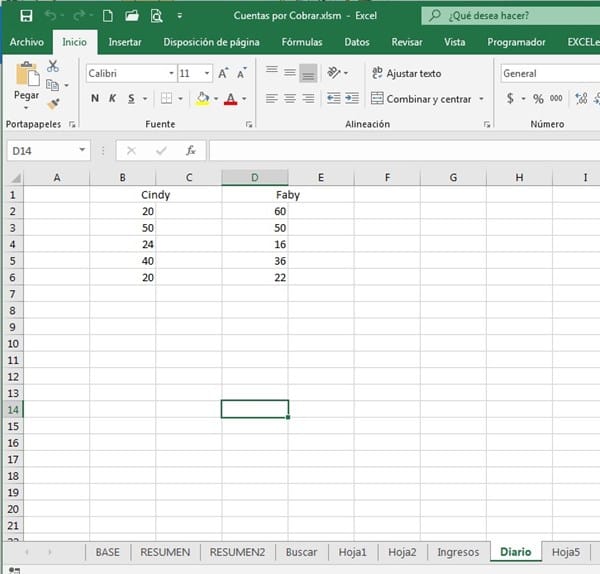The image size is (600, 574).
Task: Select the Format Painter brush
Action: coord(53,104)
